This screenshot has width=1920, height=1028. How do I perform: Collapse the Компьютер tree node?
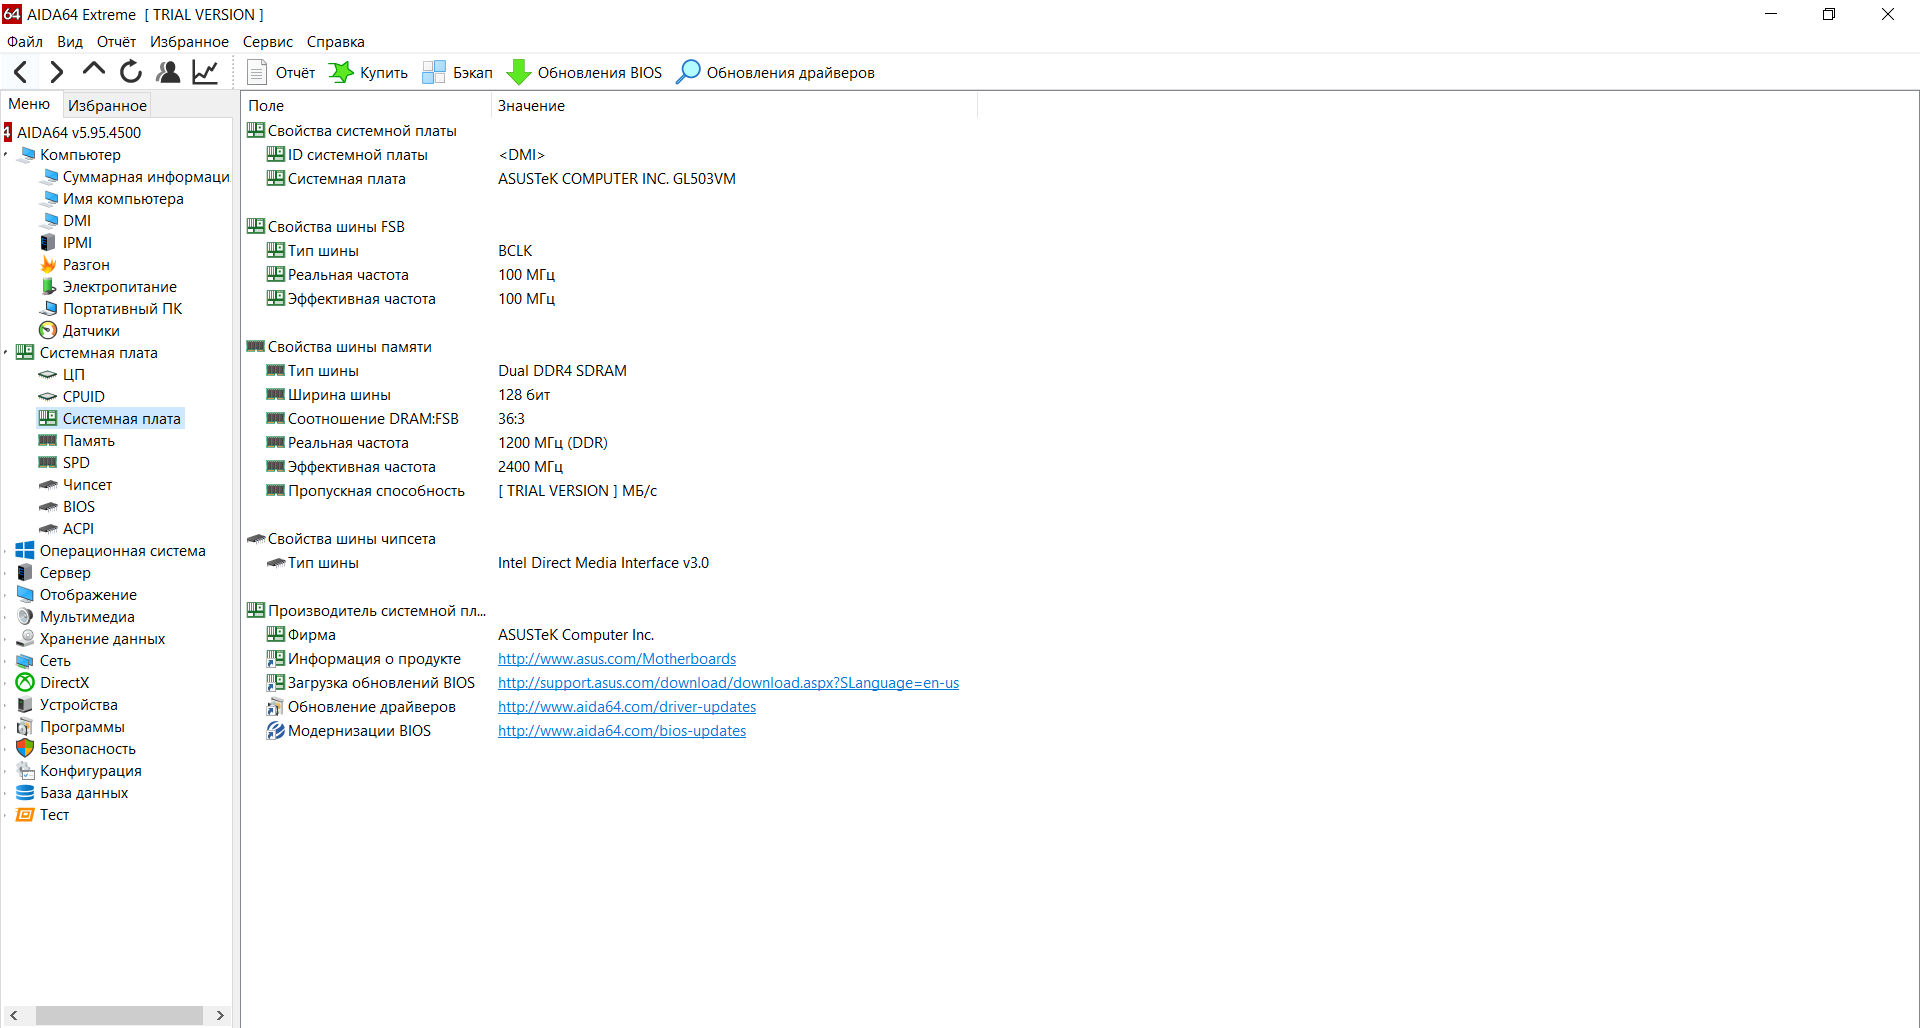7,155
